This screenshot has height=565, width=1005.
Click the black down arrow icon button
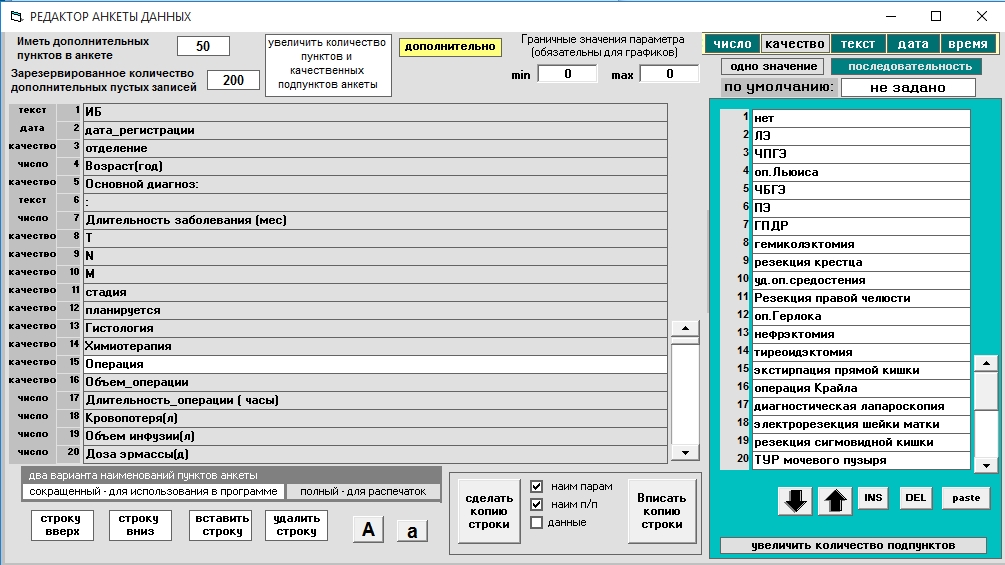pos(797,499)
